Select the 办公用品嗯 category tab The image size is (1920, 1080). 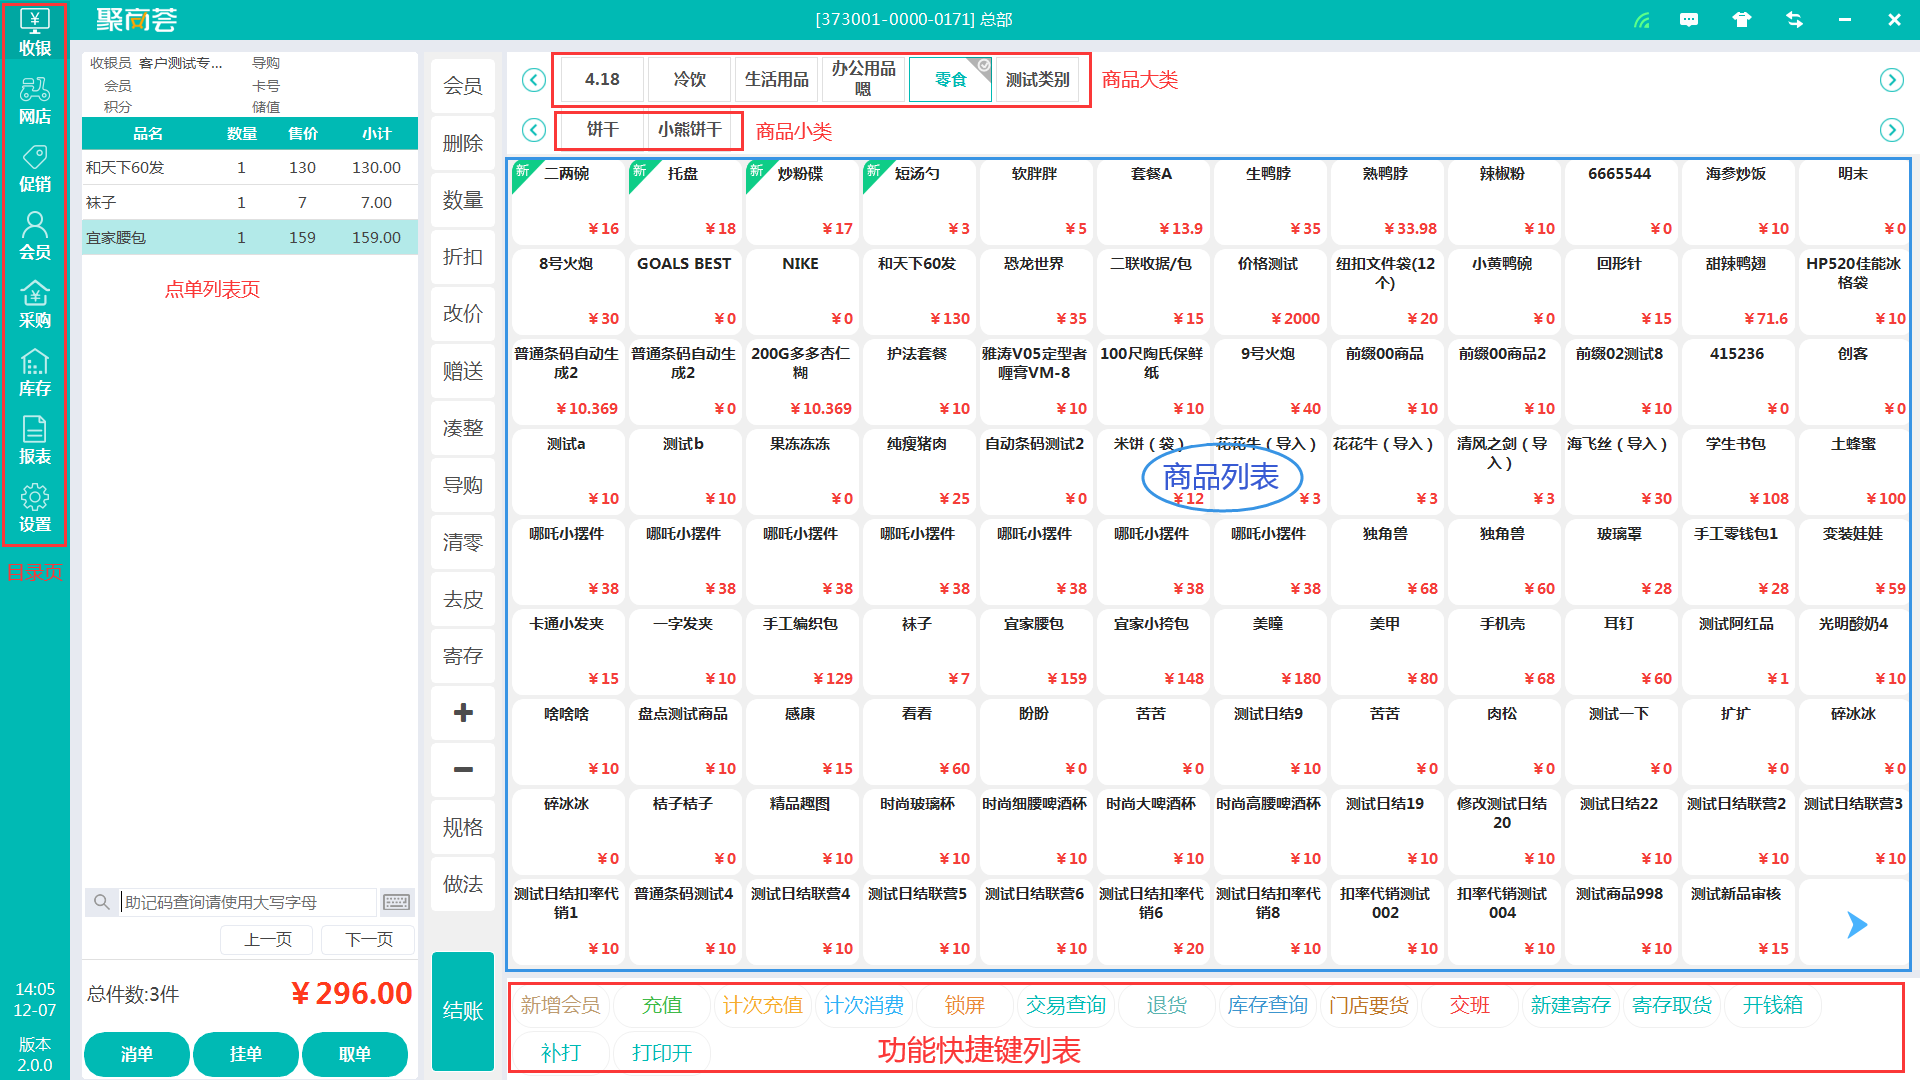(863, 79)
